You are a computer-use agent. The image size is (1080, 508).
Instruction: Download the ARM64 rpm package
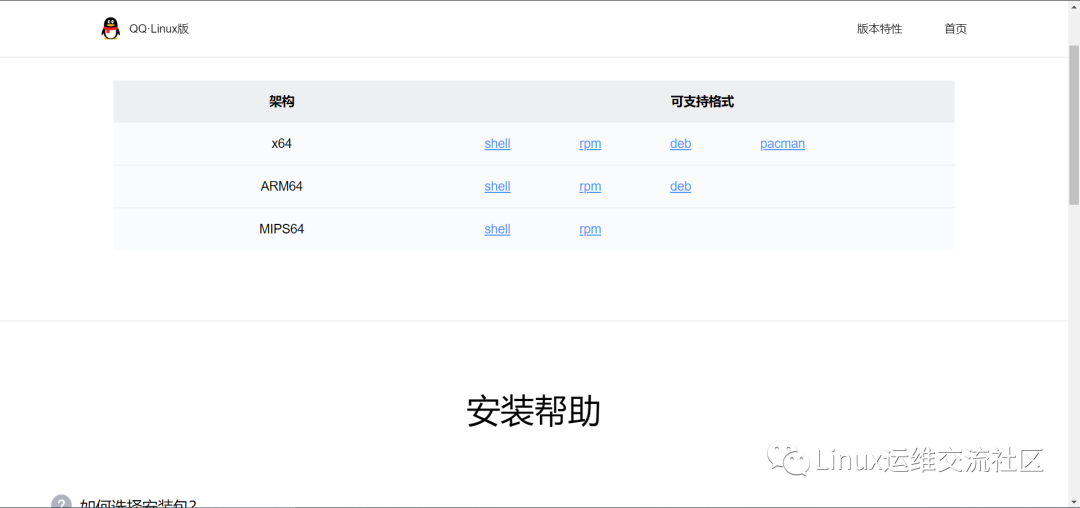click(590, 187)
